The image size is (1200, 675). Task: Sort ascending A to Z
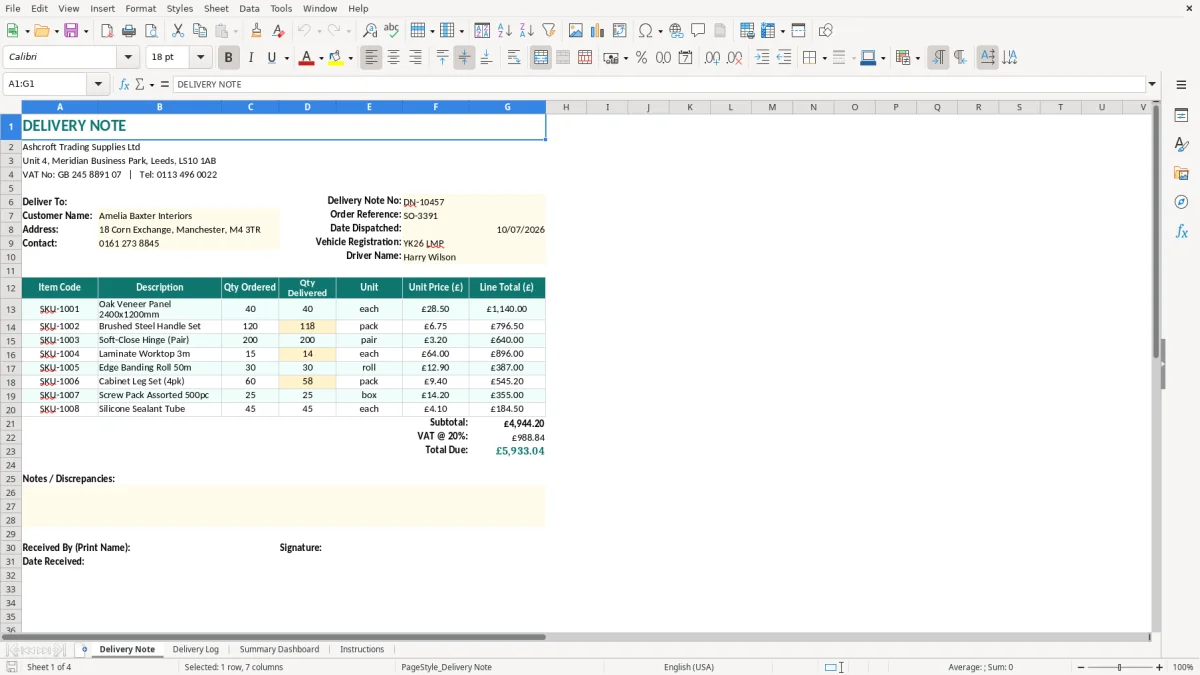[505, 31]
